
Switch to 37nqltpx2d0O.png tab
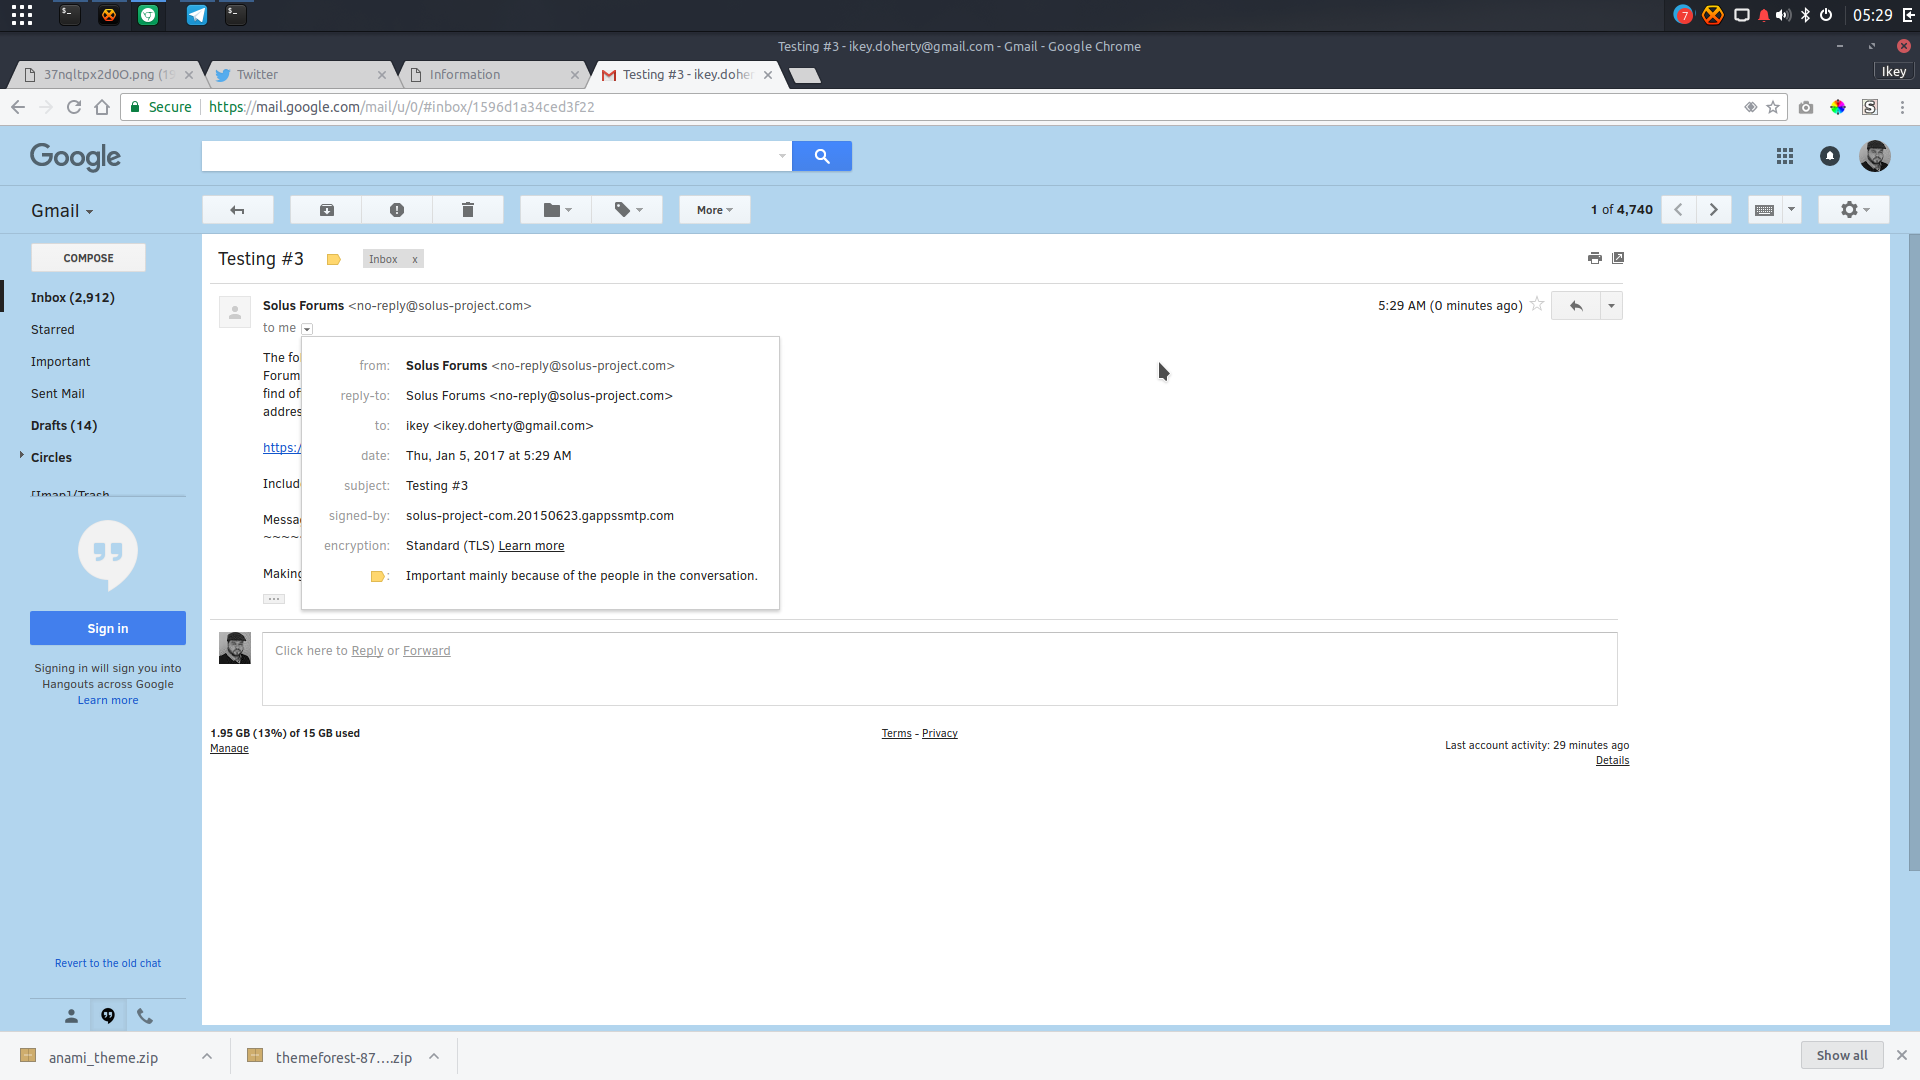107,75
